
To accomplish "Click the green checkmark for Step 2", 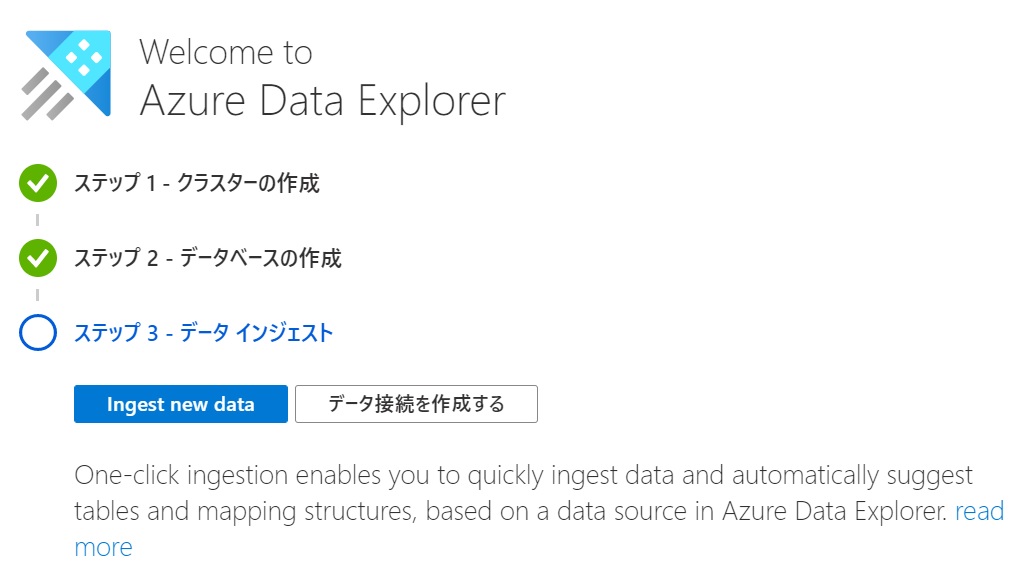I will tap(38, 258).
